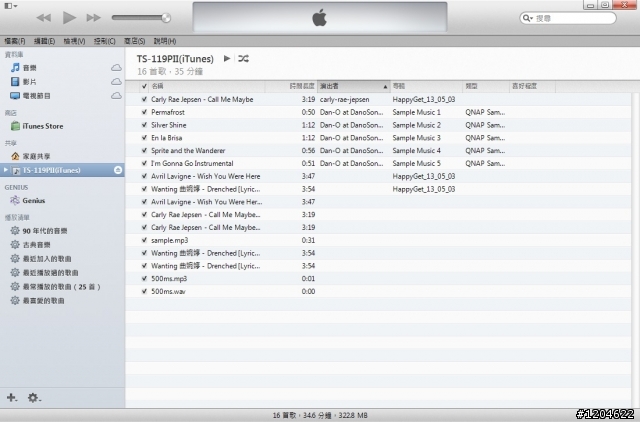
Task: Open the Store (S) menu
Action: point(134,41)
